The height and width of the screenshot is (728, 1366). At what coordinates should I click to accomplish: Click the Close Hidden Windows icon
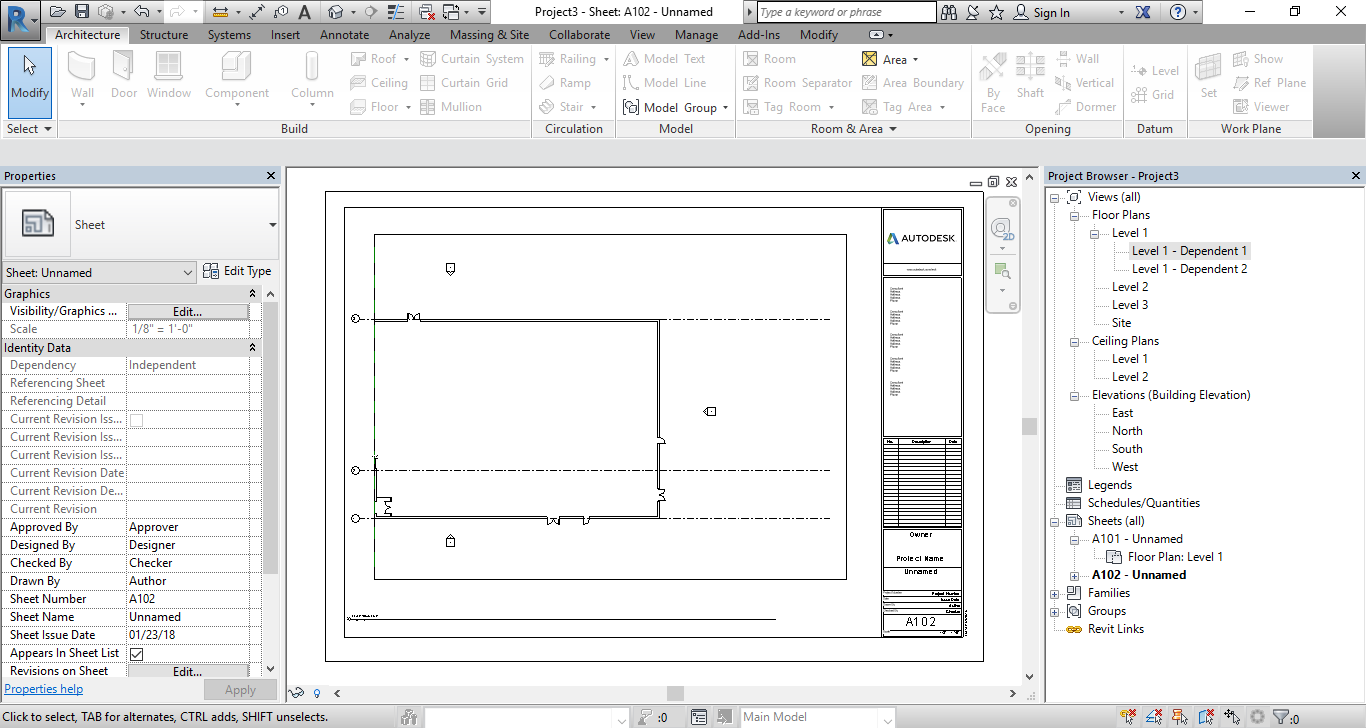(x=427, y=12)
